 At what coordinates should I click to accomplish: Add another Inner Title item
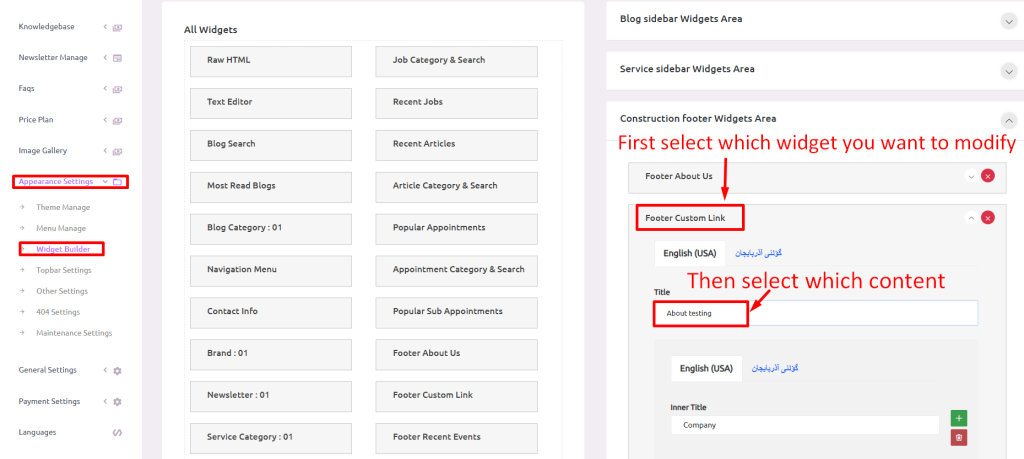coord(959,418)
